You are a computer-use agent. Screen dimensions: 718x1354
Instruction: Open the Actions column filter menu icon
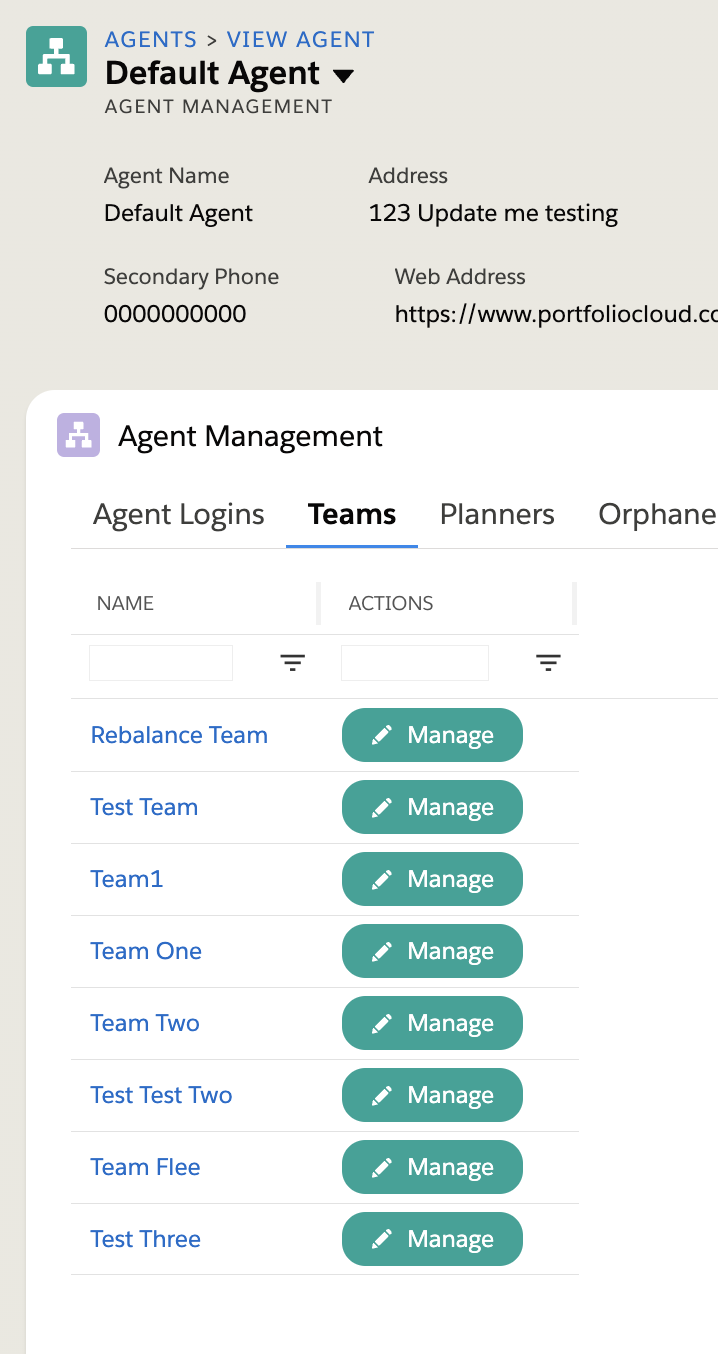tap(548, 663)
